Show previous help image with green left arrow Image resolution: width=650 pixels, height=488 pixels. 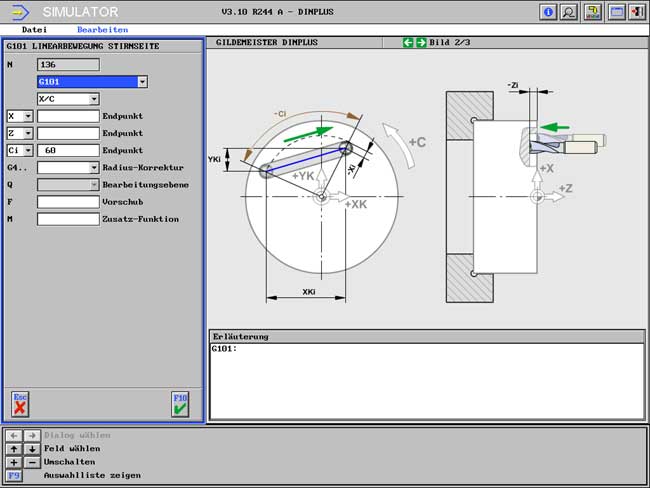[408, 43]
